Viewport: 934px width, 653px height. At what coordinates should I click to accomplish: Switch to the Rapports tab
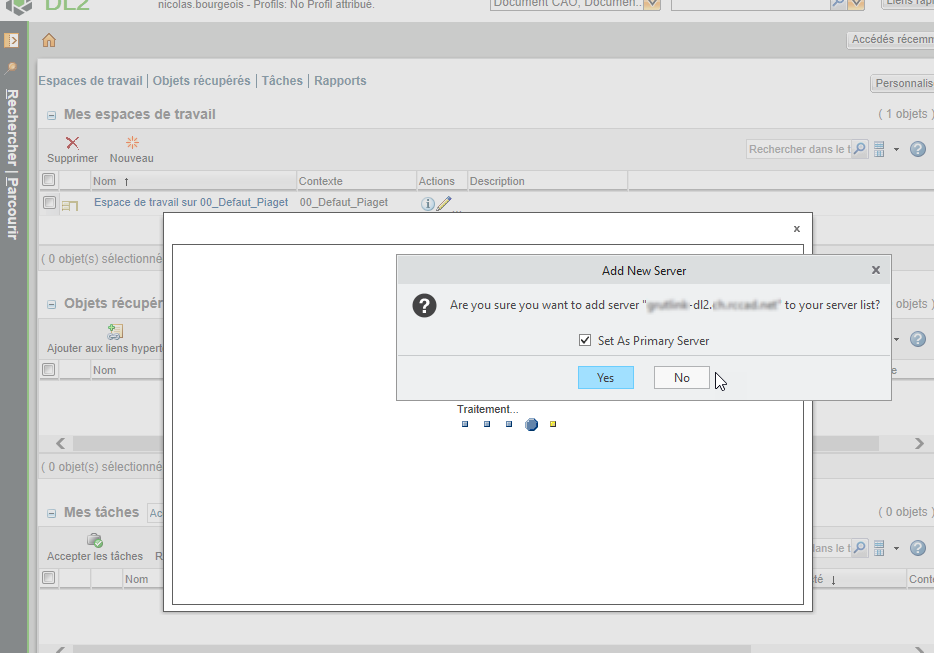click(x=339, y=80)
